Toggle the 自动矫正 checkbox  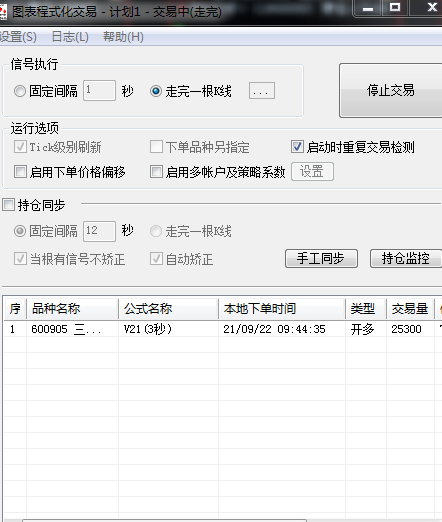(x=156, y=259)
